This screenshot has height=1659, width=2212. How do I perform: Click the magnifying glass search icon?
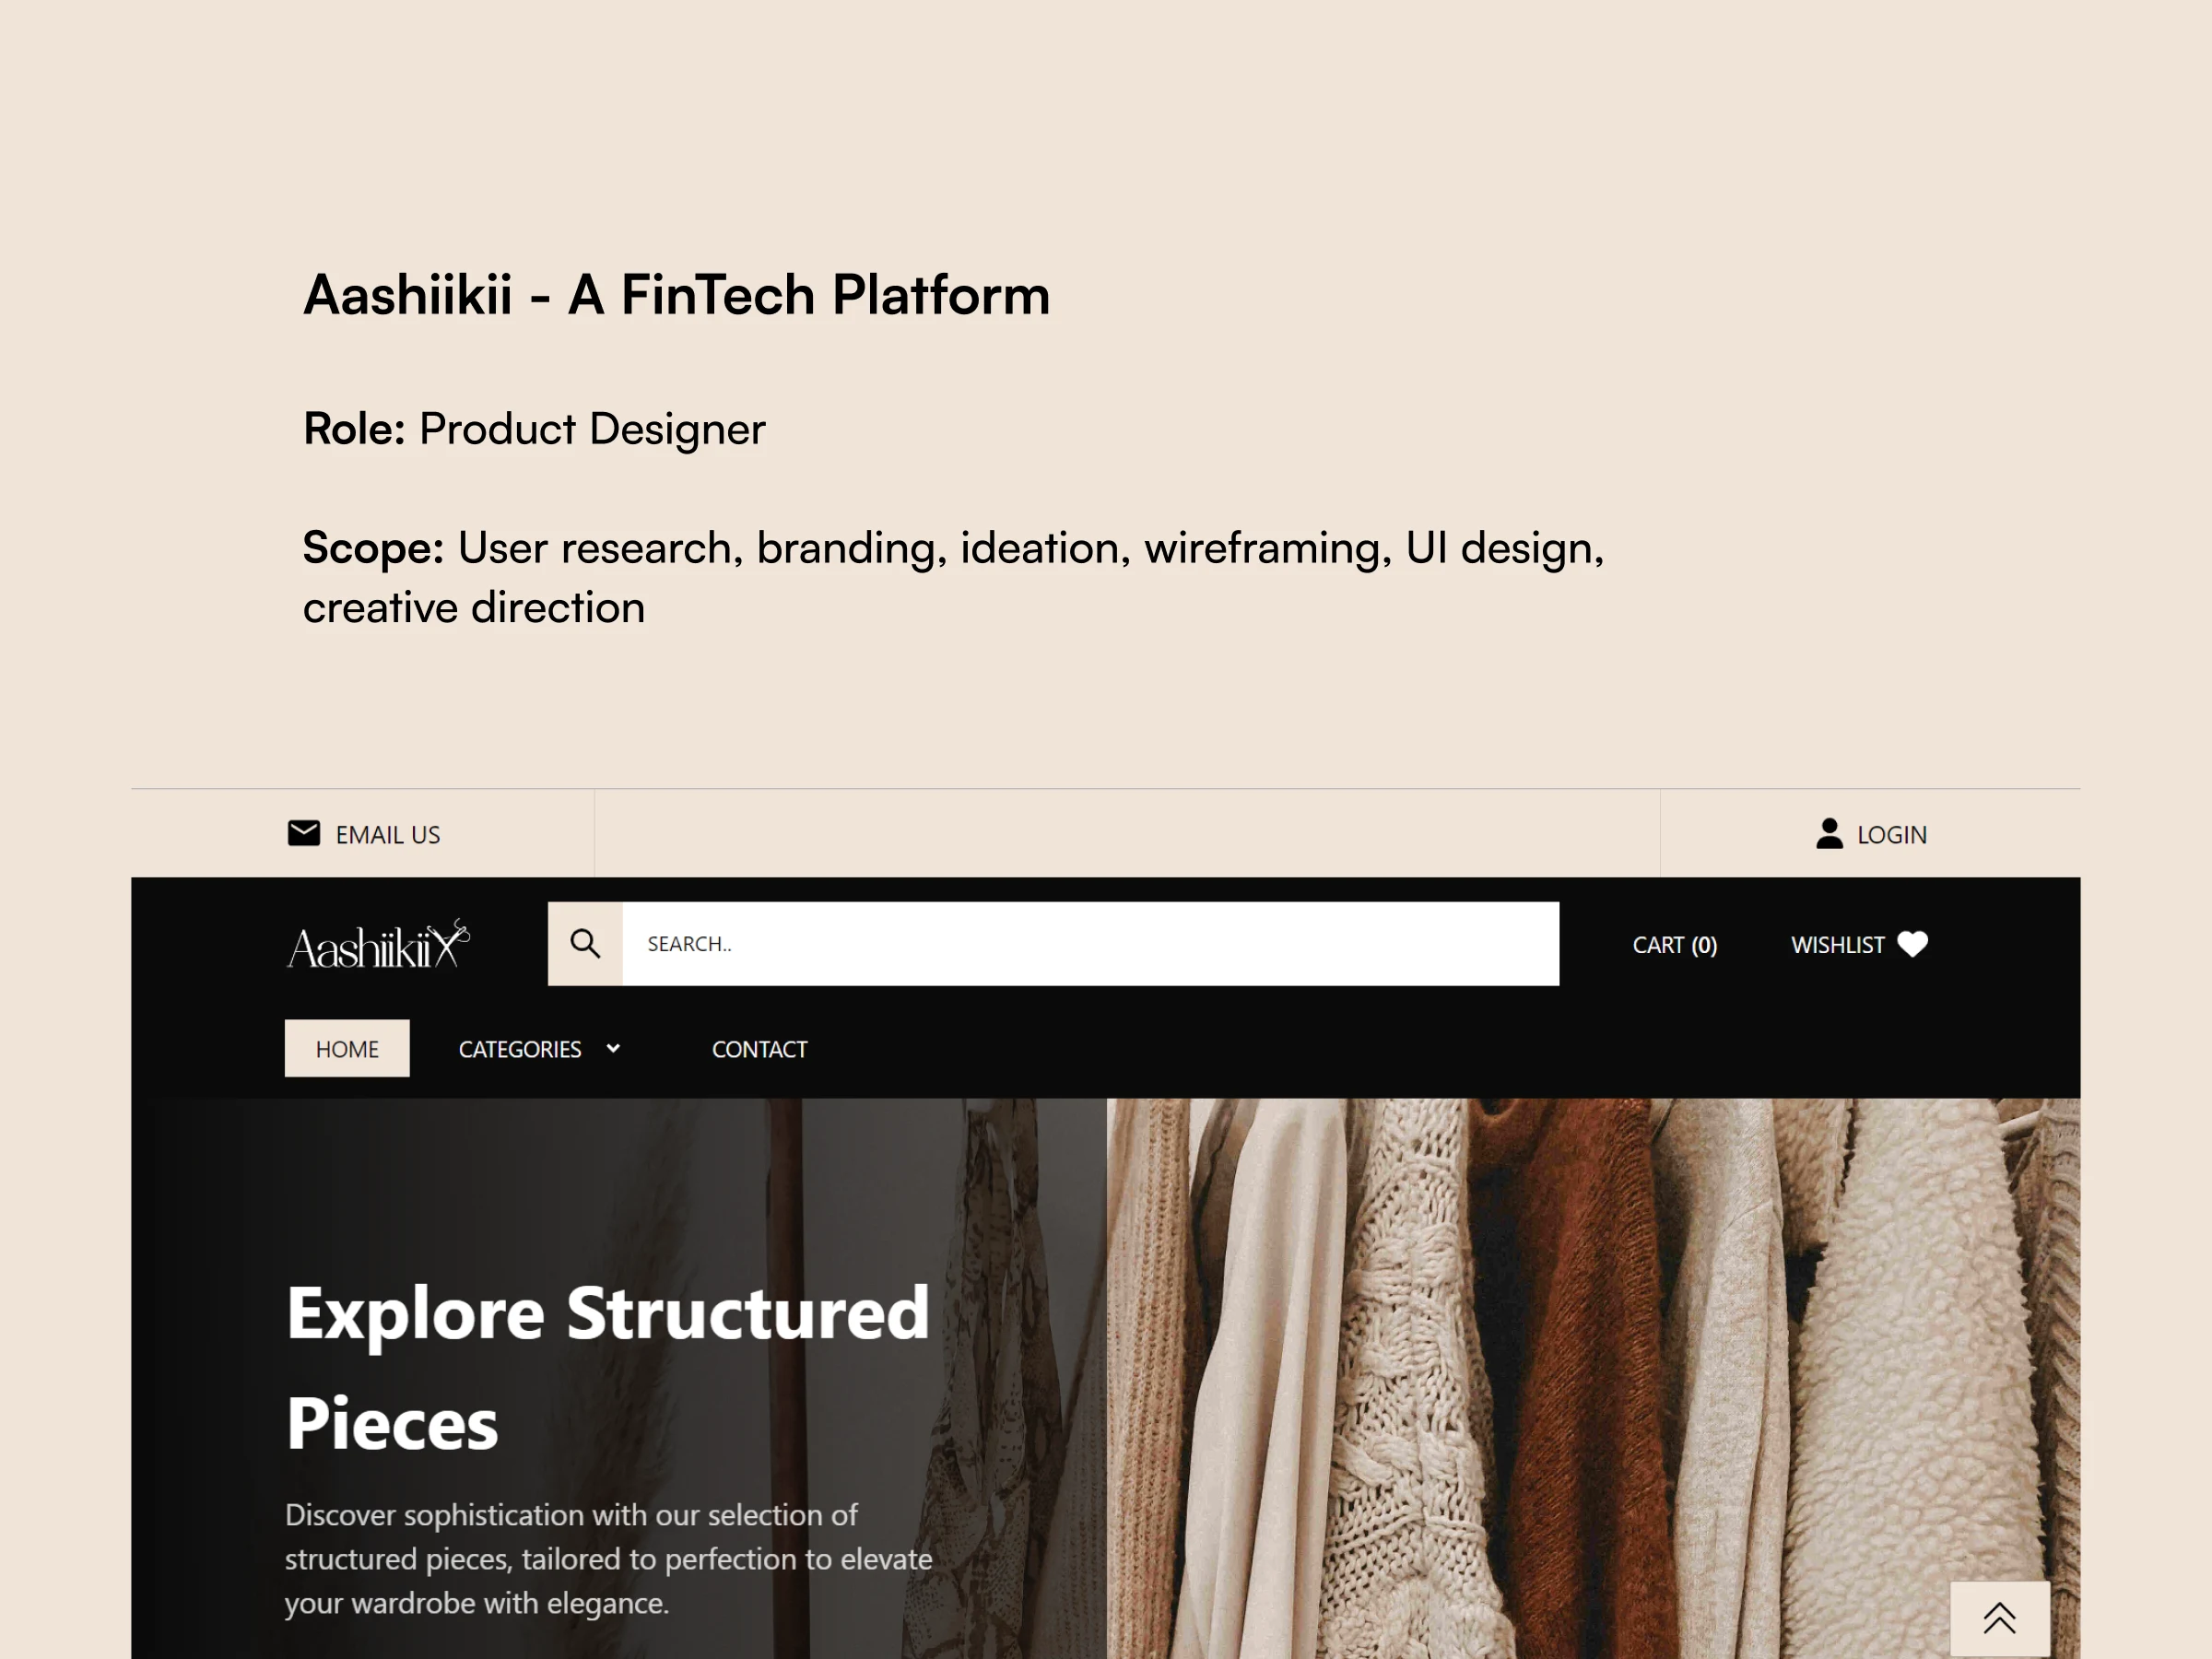[585, 943]
